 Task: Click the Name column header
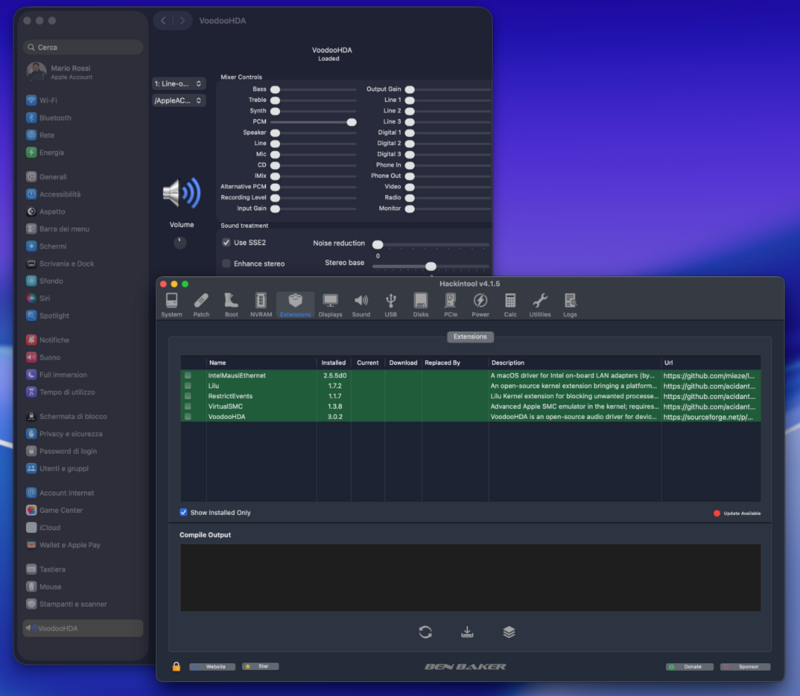tap(261, 363)
